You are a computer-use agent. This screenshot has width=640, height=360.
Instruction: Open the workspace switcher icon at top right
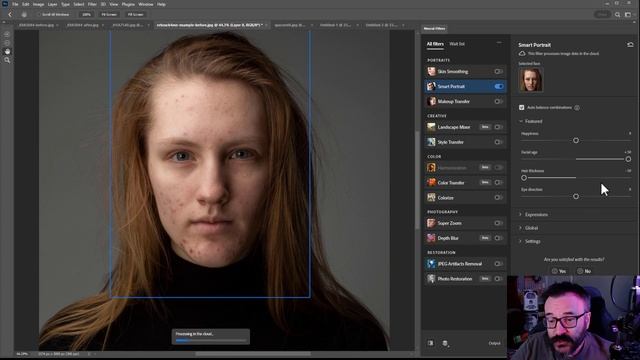coord(628,15)
